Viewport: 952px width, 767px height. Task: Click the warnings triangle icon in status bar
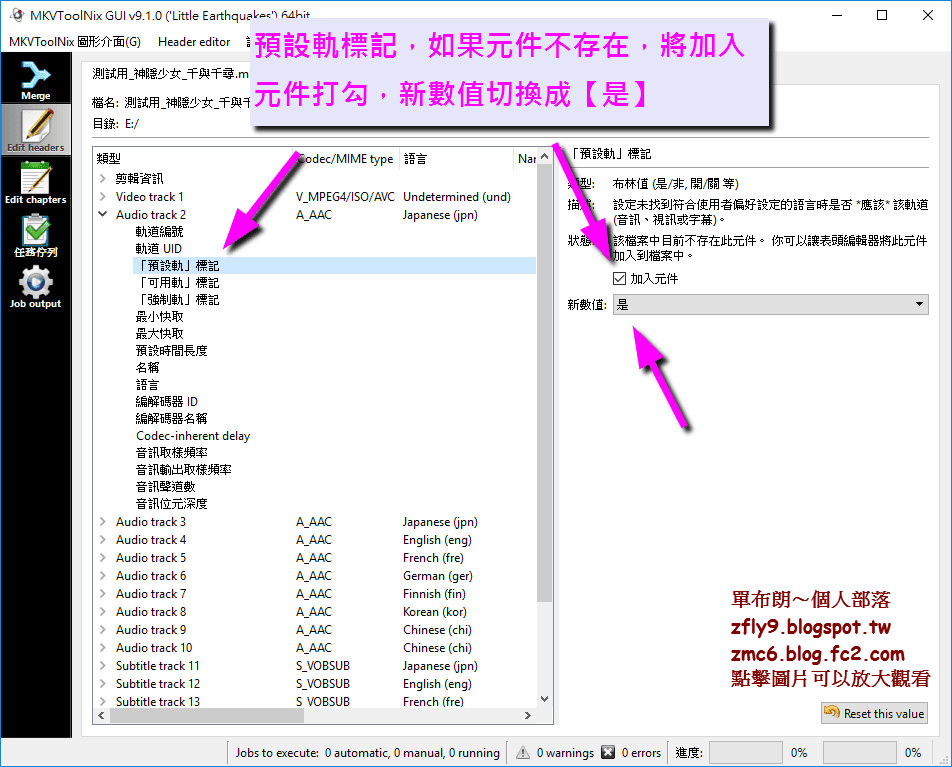523,752
